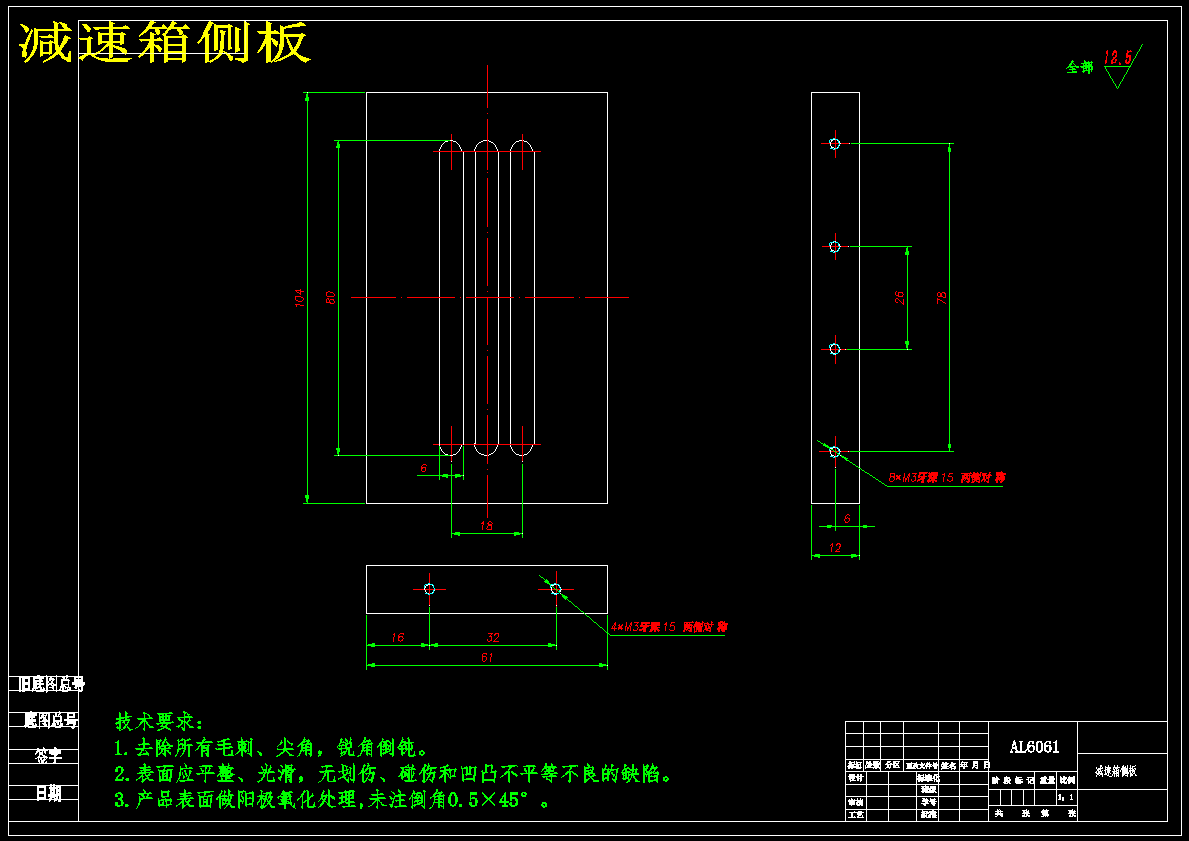Select the scale value 1:1
Viewport: 1189px width, 841px height.
click(x=1065, y=797)
